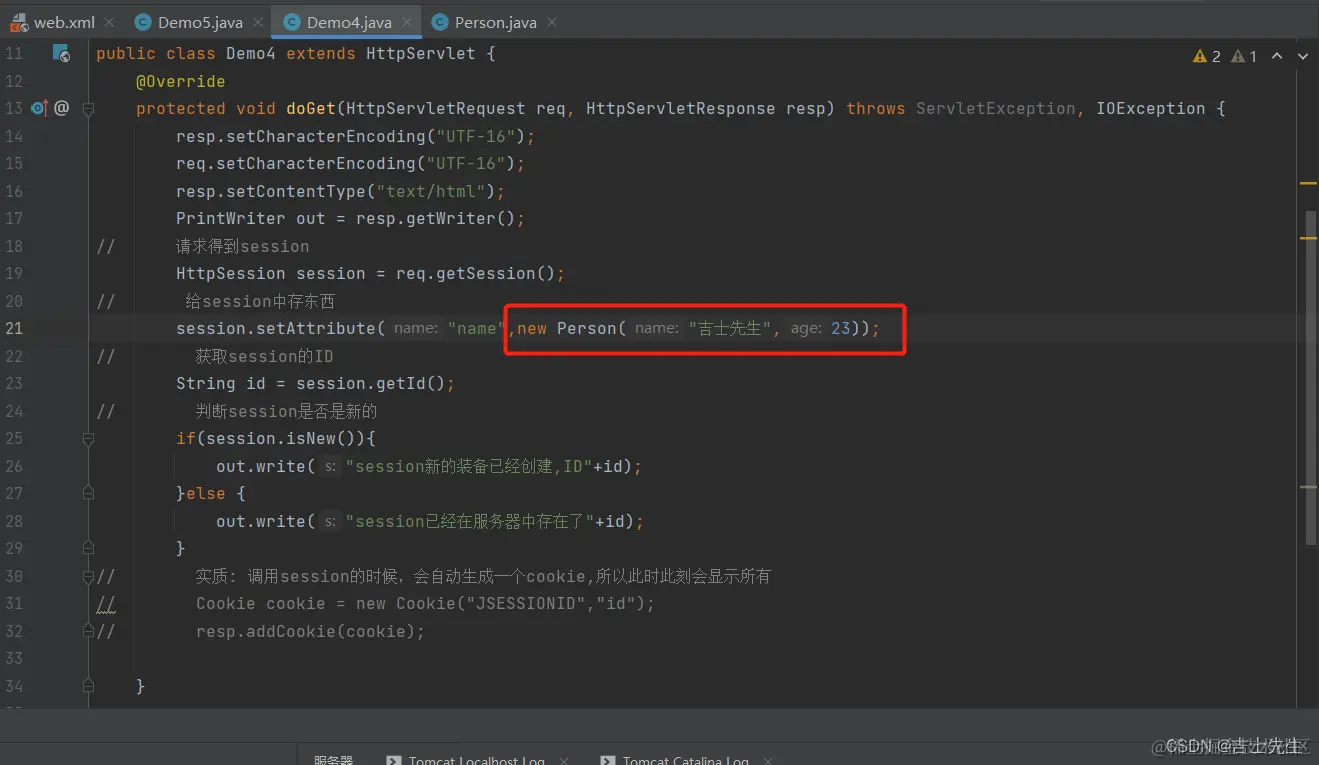Image resolution: width=1319 pixels, height=765 pixels.
Task: Click the servlet gutter icon beside class Demo4
Action: point(61,54)
